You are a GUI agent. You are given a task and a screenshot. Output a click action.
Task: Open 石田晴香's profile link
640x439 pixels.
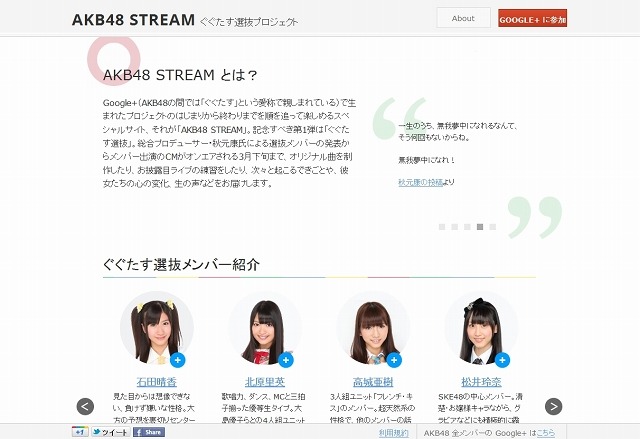click(x=156, y=382)
